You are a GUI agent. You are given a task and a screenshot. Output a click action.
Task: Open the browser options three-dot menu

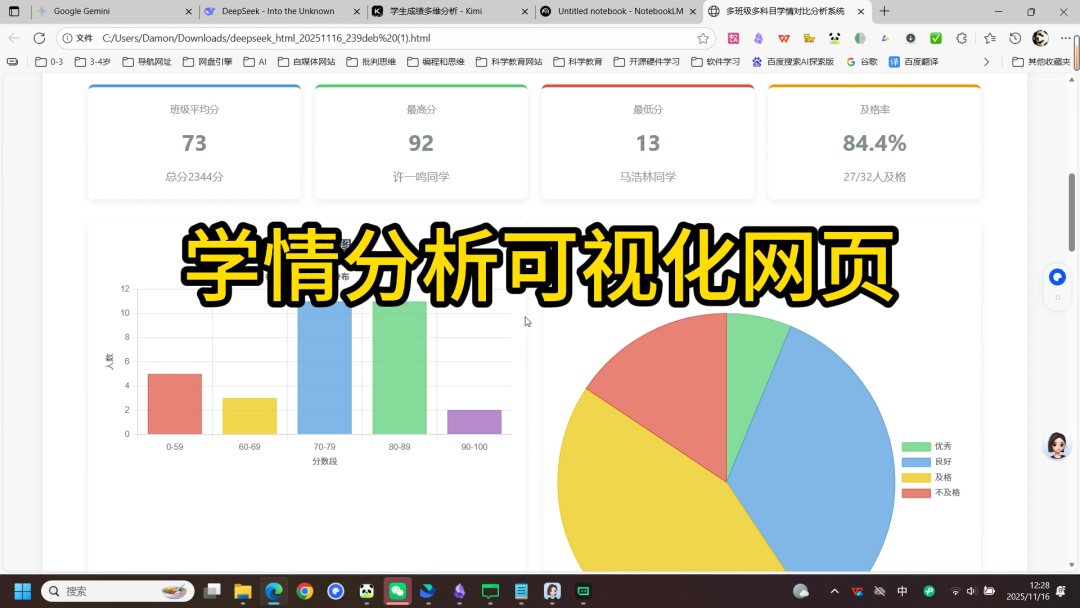coord(1066,37)
